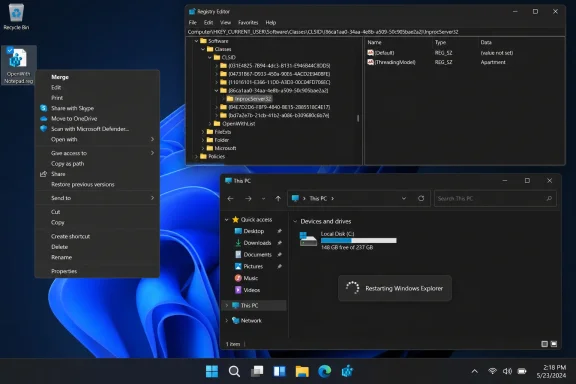This screenshot has width=576, height=384.
Task: Open the Wi-Fi network tray icon
Action: click(493, 371)
